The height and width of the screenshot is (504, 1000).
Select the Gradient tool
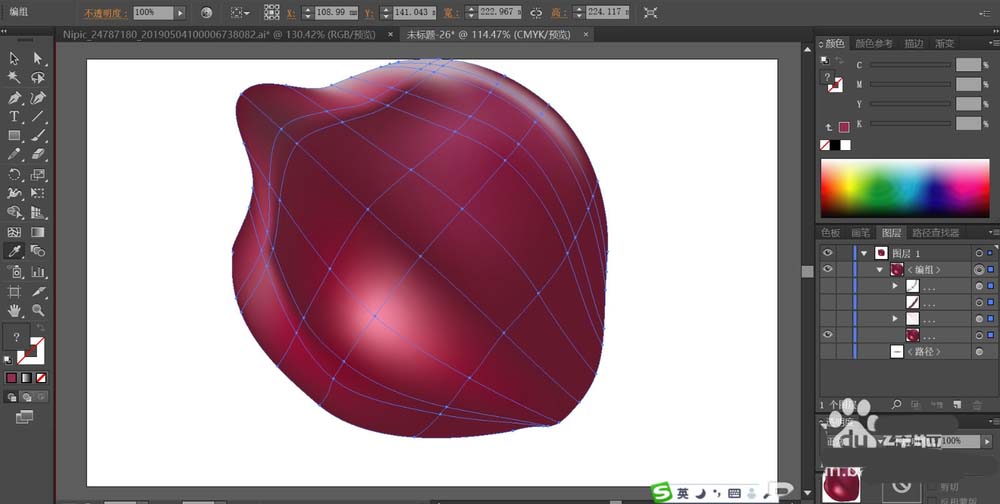point(38,232)
